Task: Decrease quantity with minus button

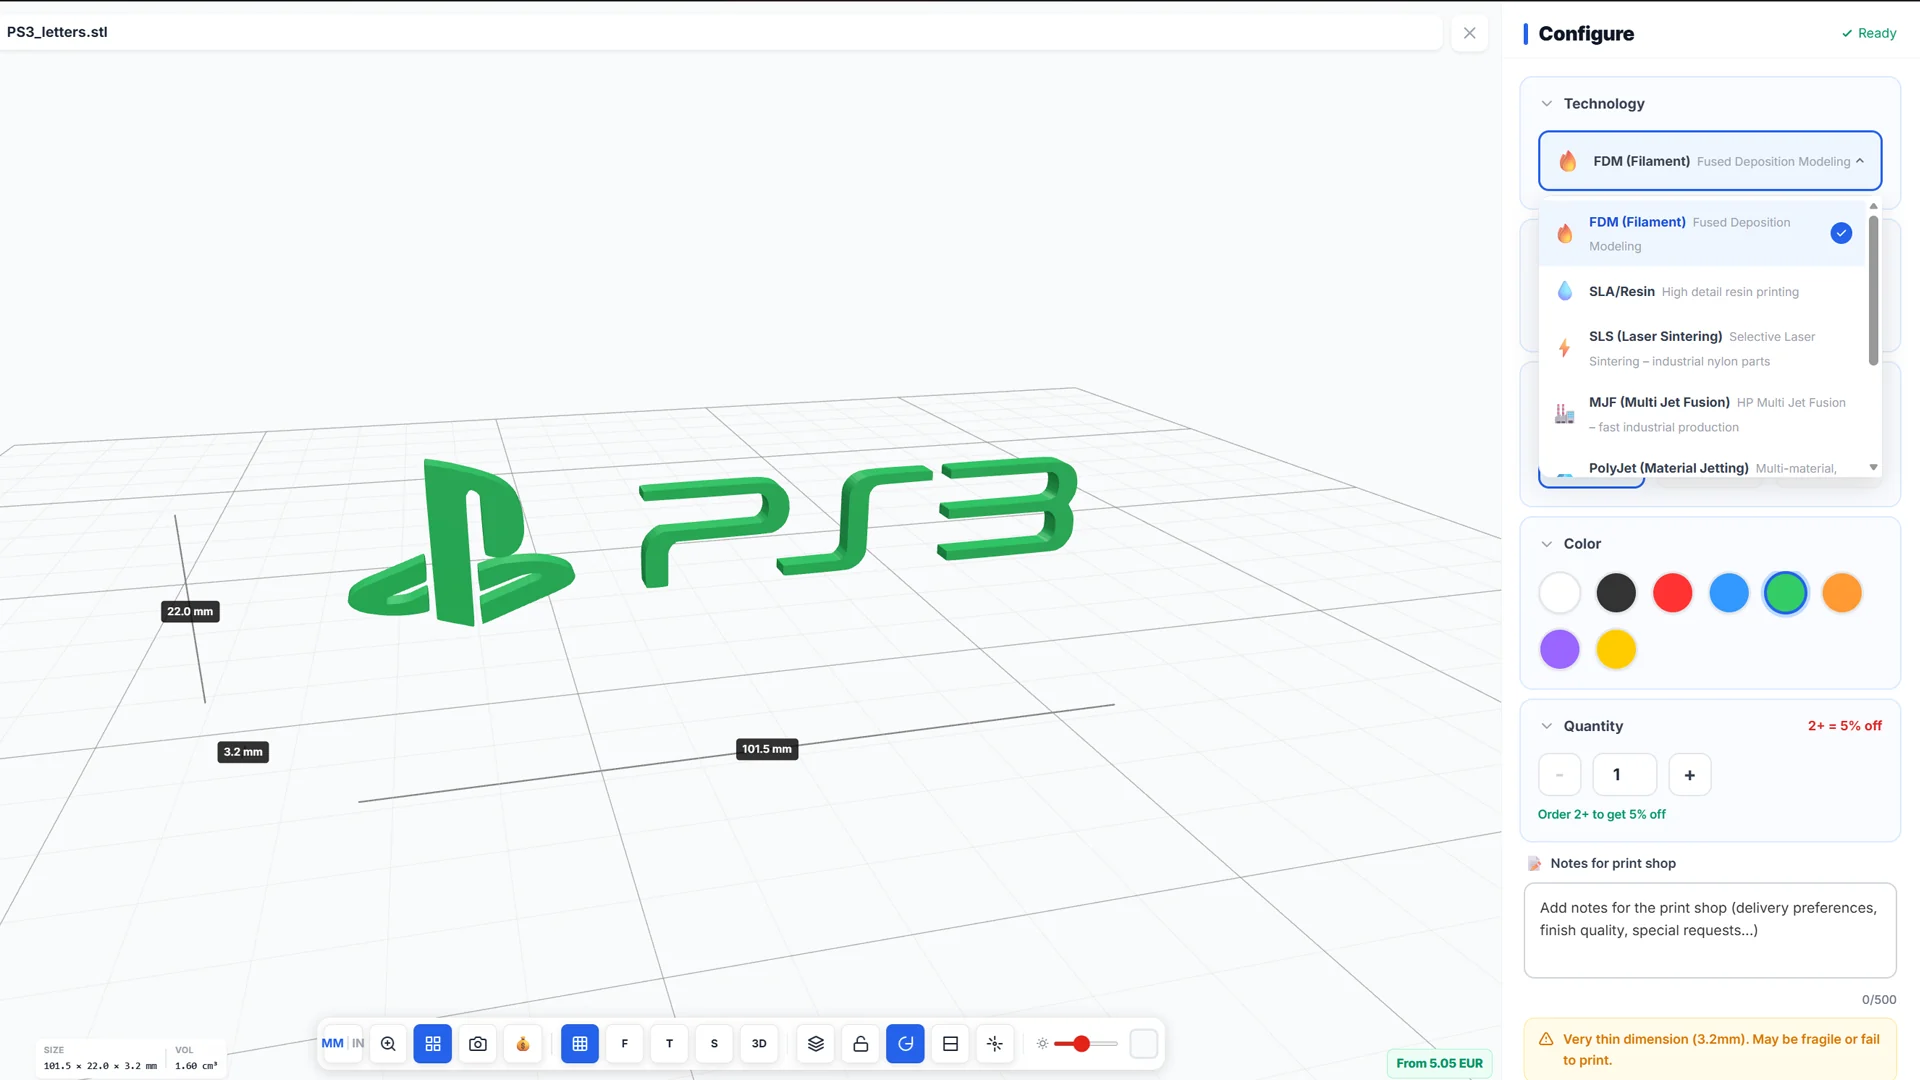Action: pyautogui.click(x=1560, y=775)
